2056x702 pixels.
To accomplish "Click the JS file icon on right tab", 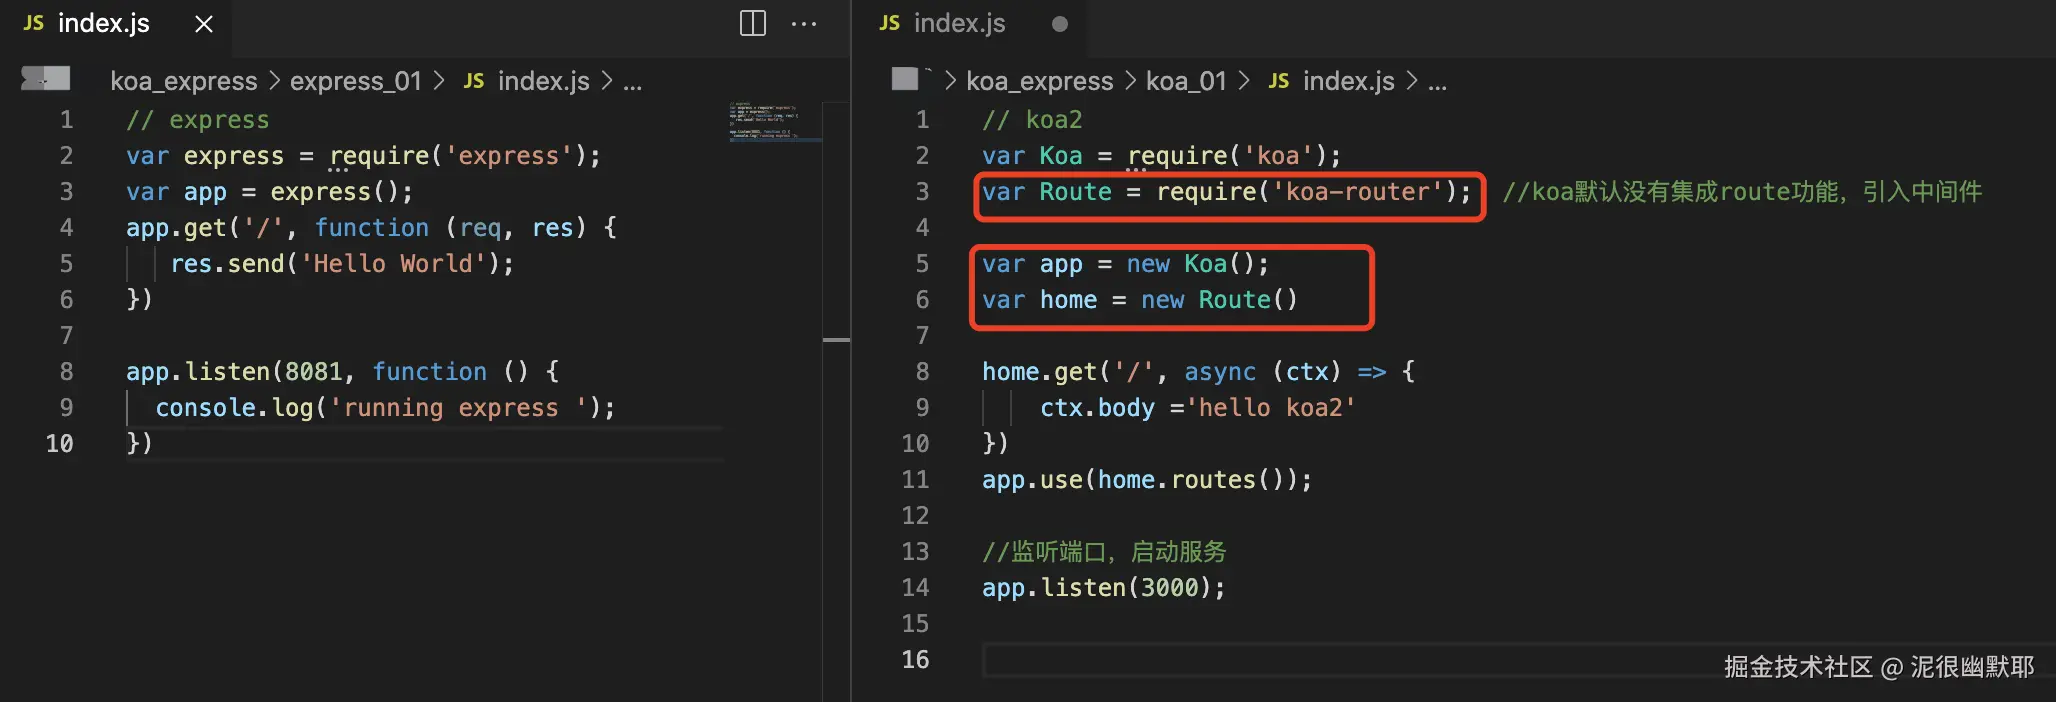I will (x=890, y=23).
